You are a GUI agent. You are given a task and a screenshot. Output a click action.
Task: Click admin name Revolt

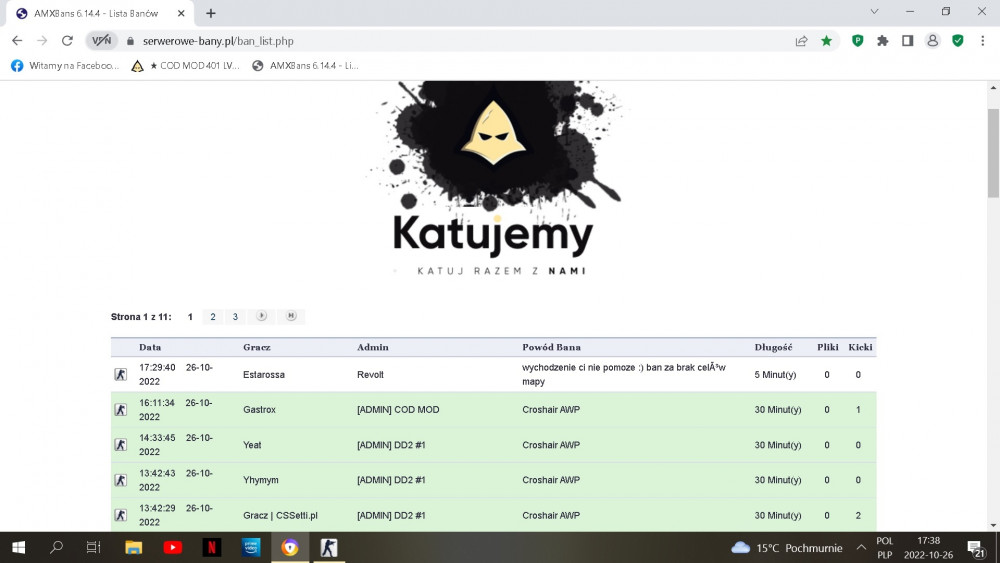tap(370, 375)
